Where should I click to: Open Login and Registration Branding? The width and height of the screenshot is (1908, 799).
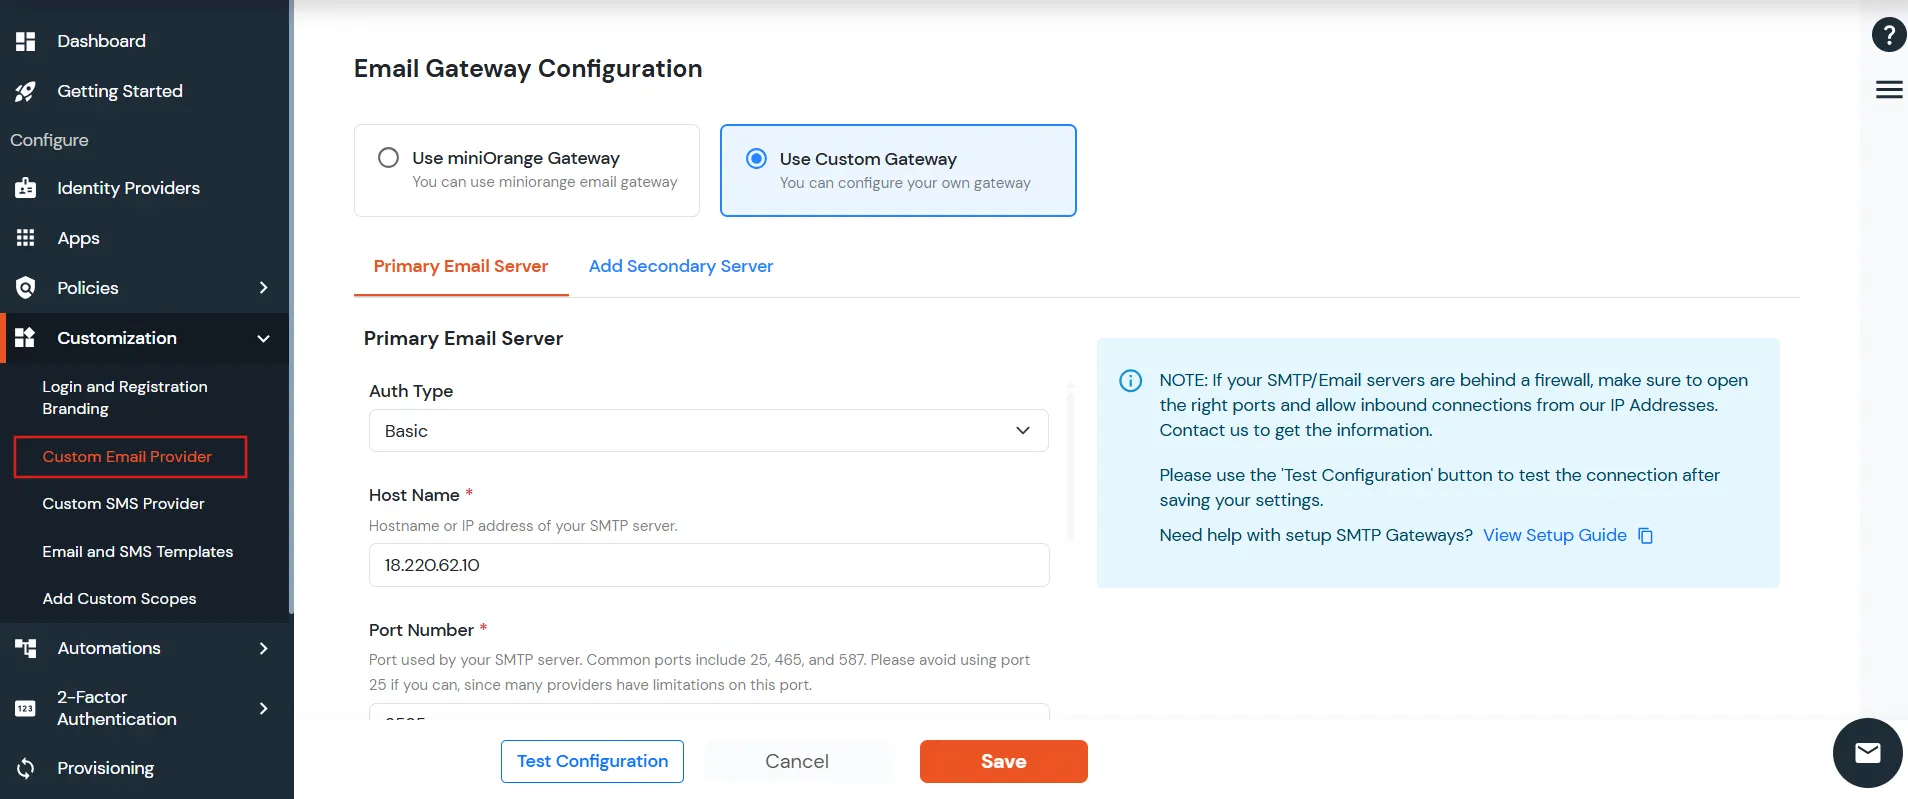125,398
